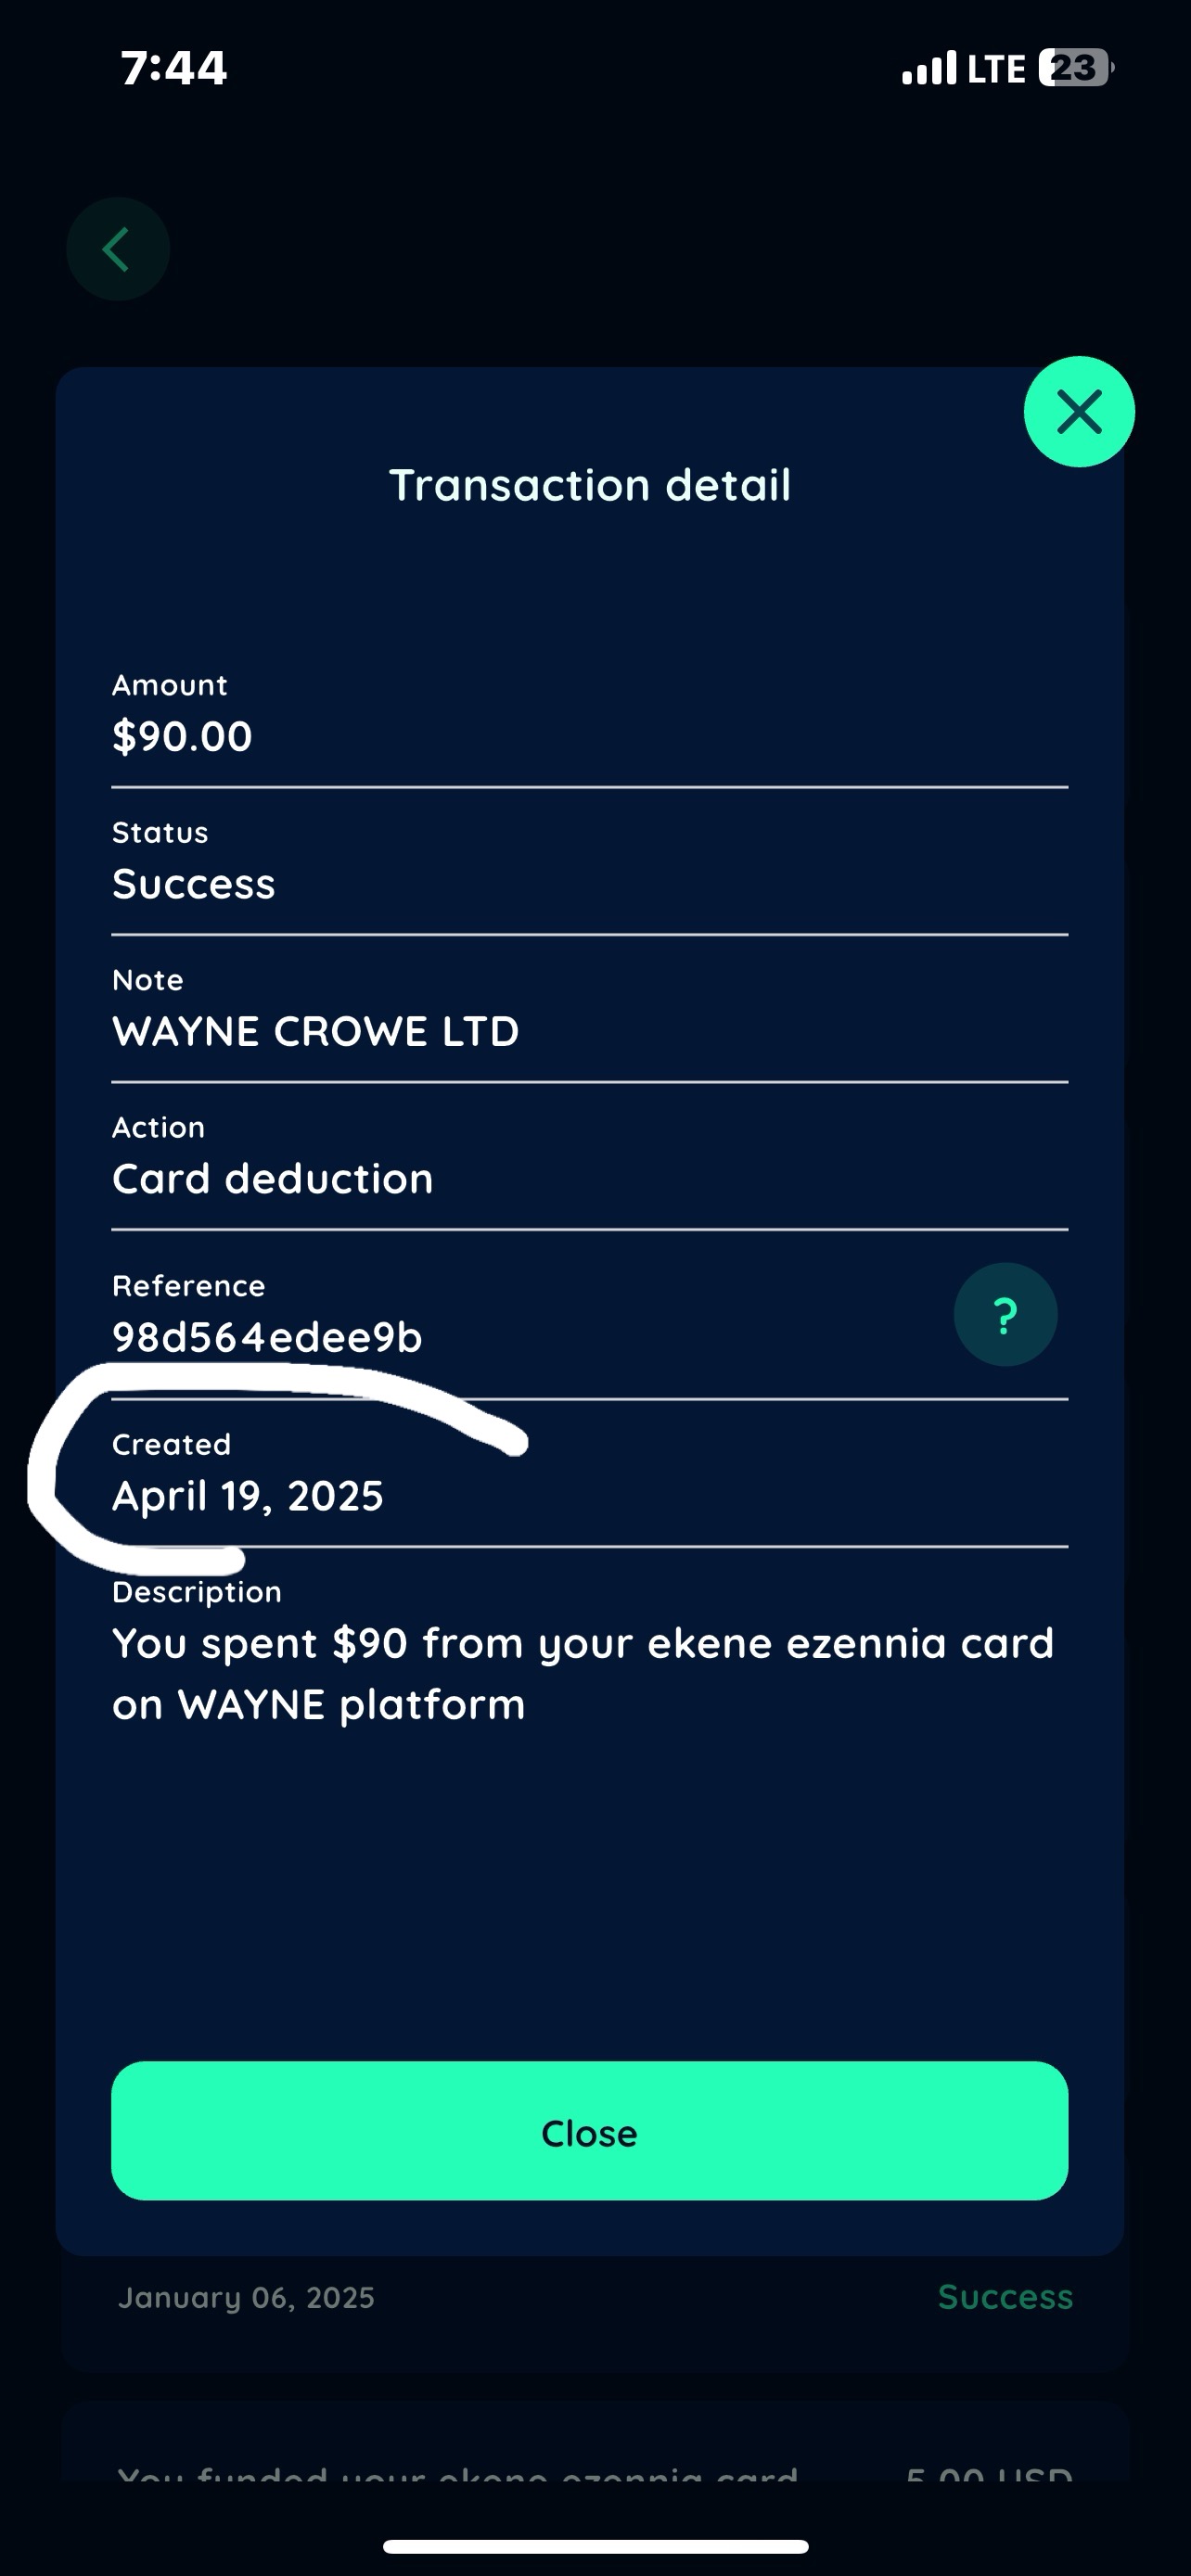Tap the green Success label behind the dialog
The width and height of the screenshot is (1191, 2576).
pos(1004,2297)
